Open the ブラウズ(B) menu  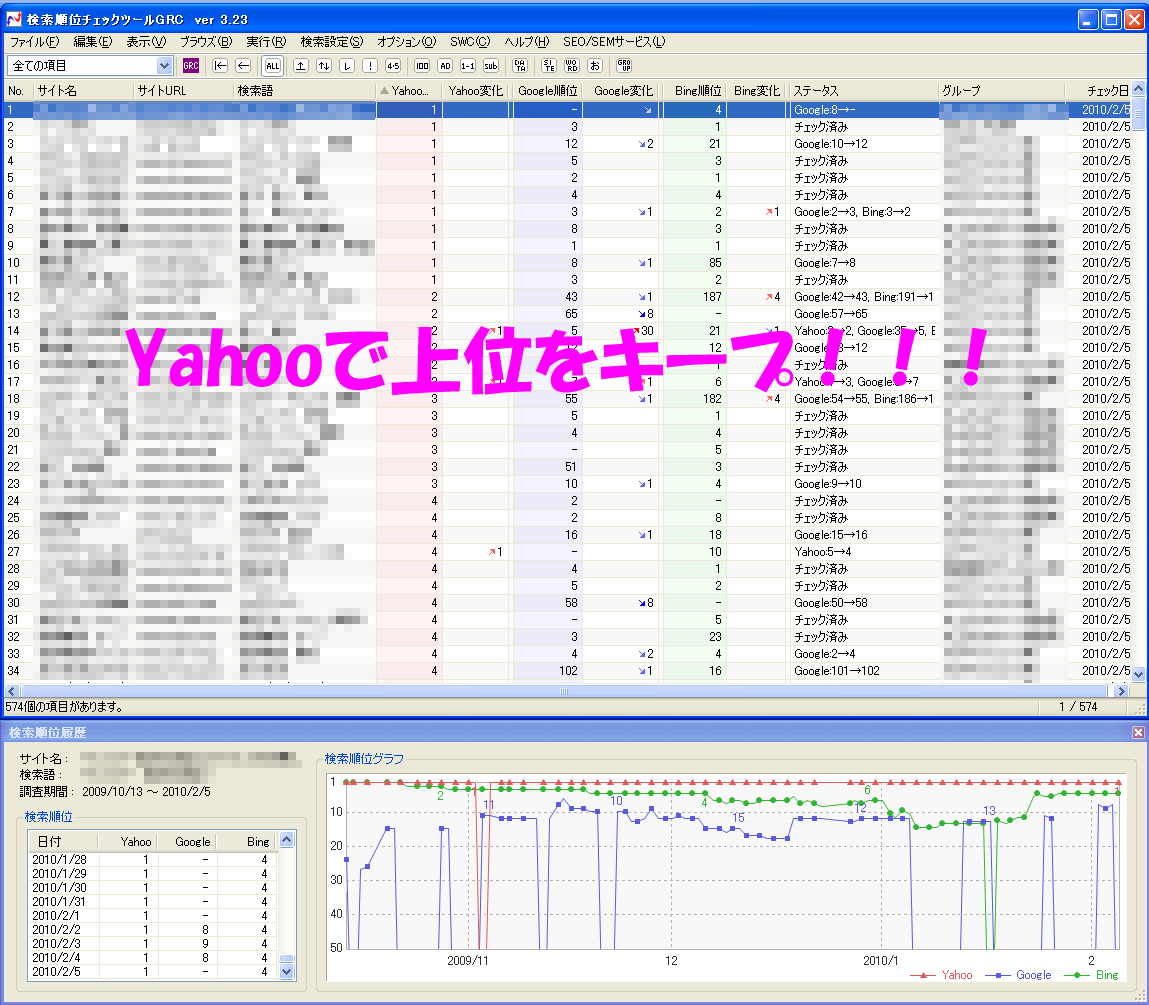[206, 42]
